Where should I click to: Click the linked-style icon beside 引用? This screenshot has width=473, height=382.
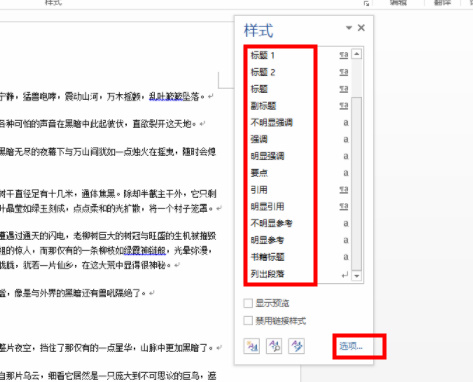point(344,190)
